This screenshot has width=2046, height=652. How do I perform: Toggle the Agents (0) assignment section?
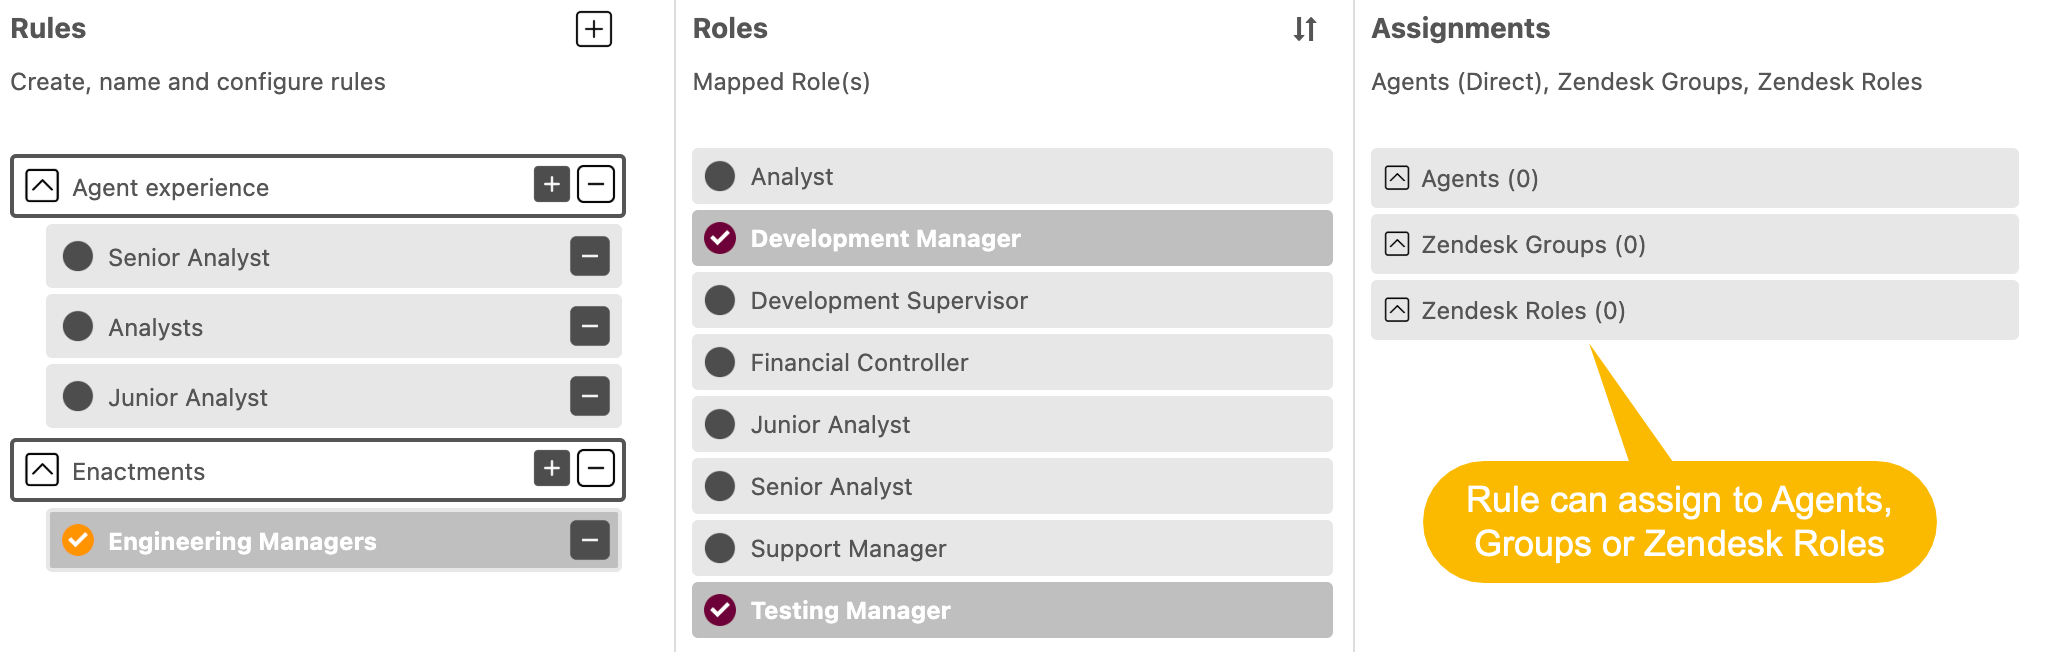click(1397, 178)
